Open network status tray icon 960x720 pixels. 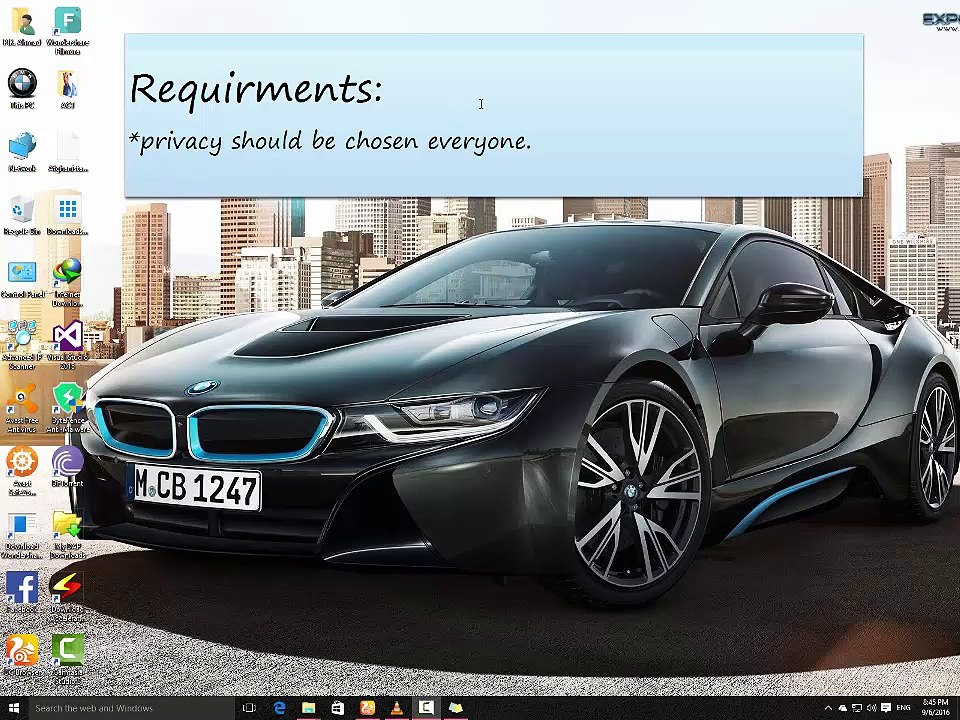pyautogui.click(x=857, y=708)
